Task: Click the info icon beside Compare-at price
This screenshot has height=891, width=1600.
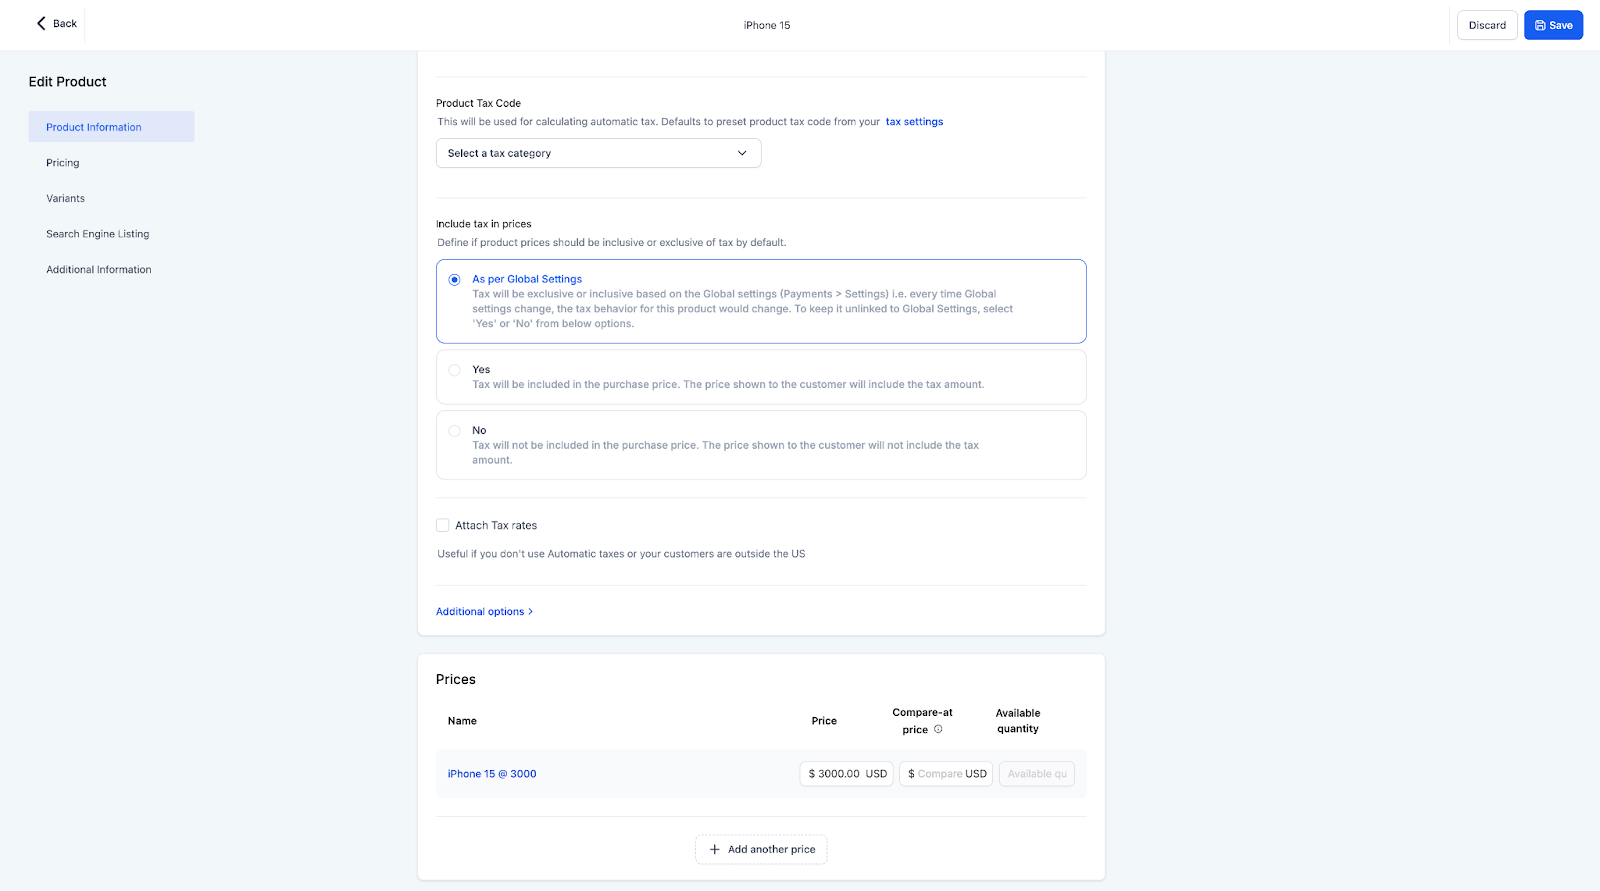Action: (938, 729)
